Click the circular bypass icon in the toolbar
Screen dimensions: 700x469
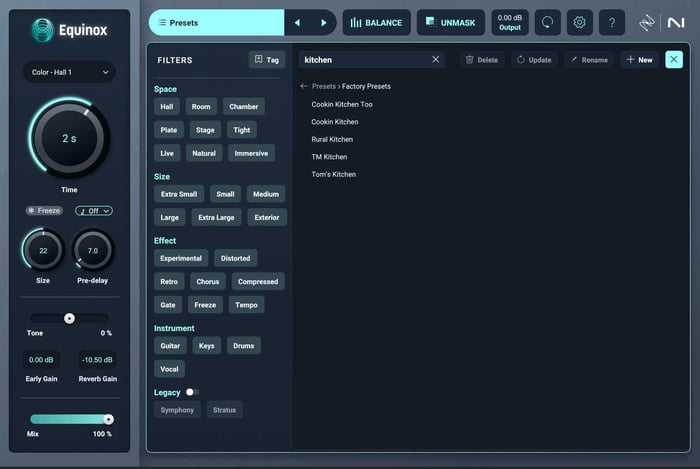(547, 23)
